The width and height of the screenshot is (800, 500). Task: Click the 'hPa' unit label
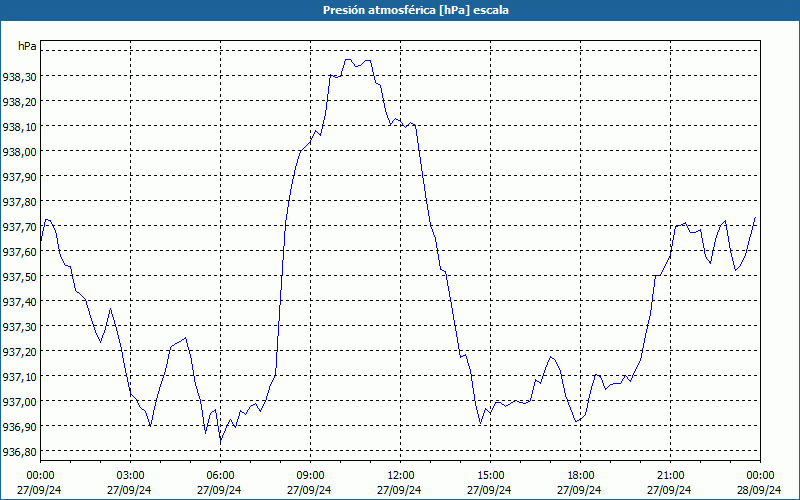click(x=27, y=46)
